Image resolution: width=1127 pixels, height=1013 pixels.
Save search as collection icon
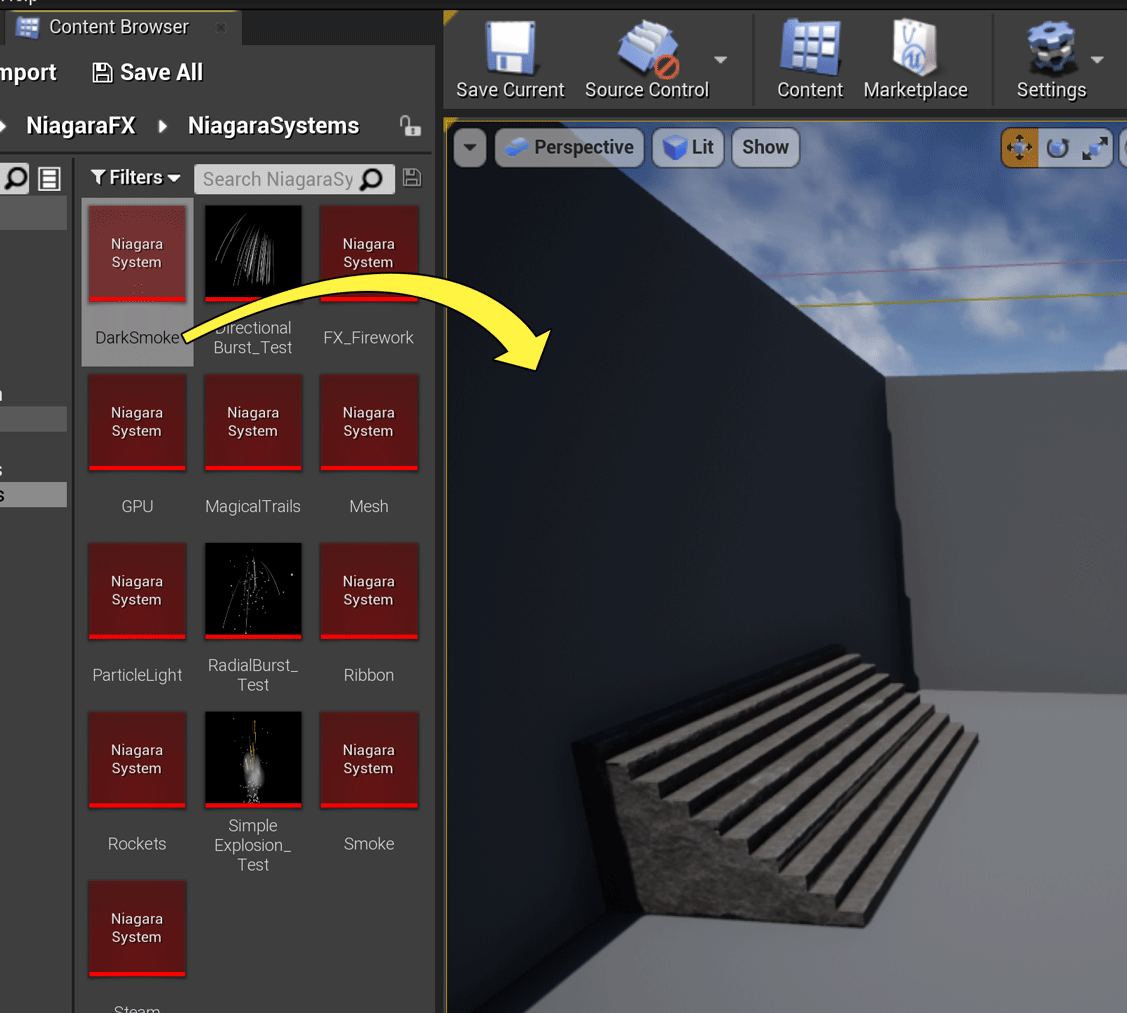[x=412, y=178]
